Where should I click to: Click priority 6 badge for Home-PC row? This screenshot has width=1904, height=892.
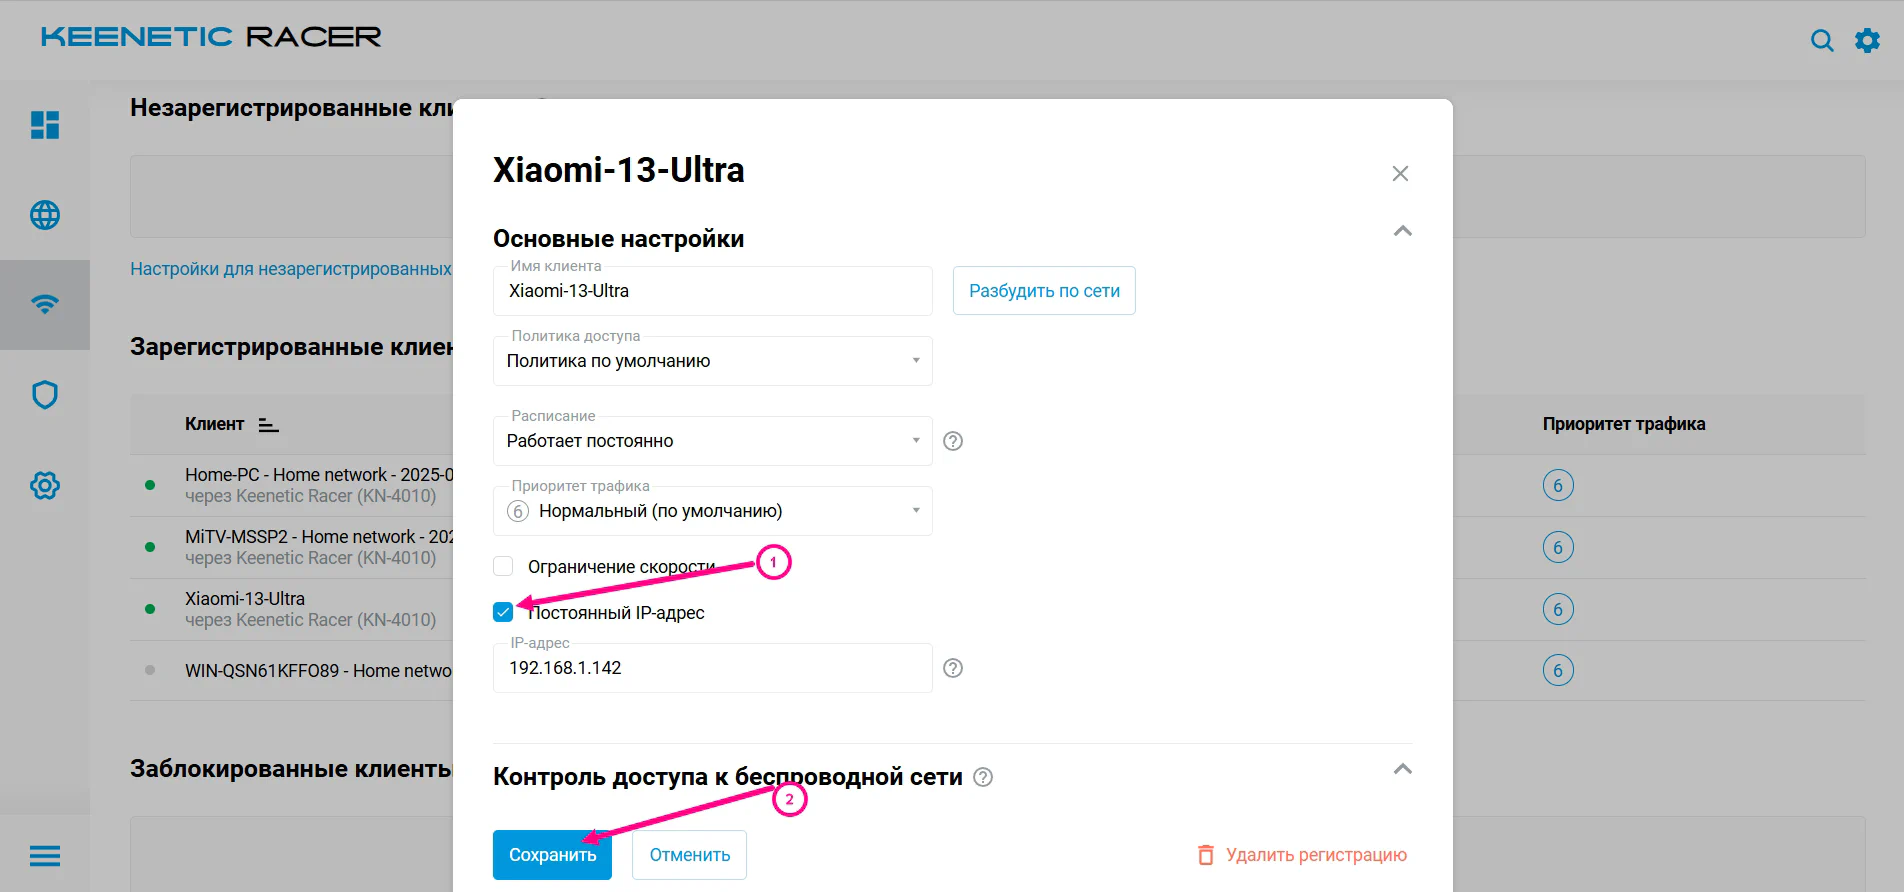coord(1558,485)
